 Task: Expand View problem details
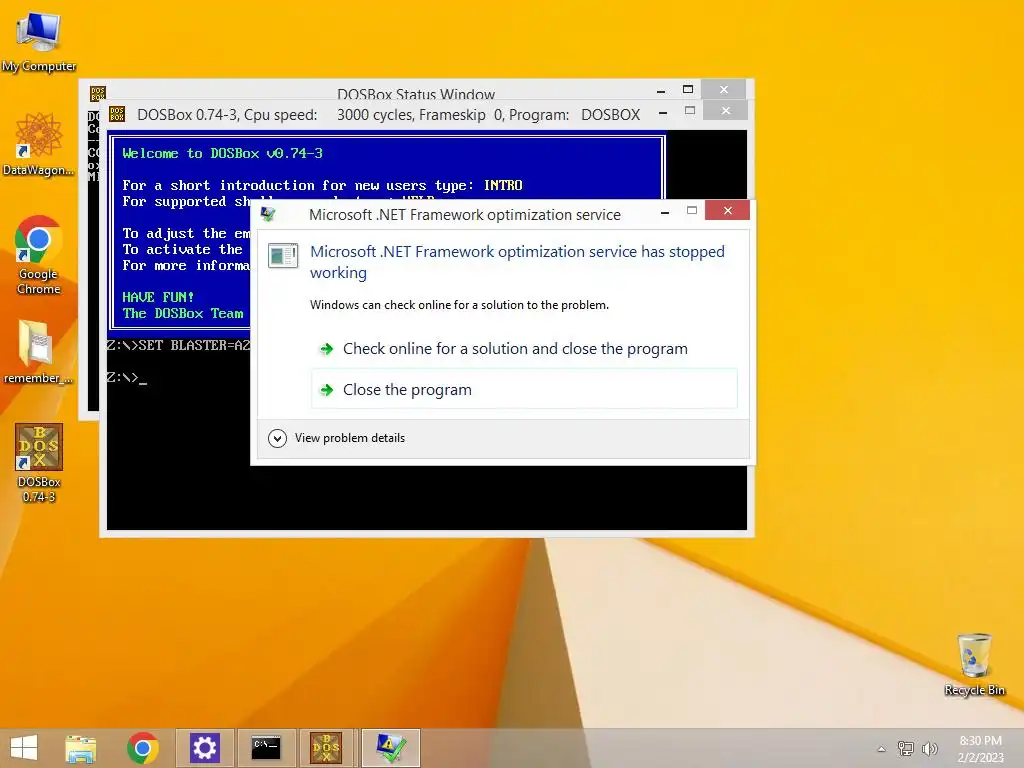coord(337,438)
